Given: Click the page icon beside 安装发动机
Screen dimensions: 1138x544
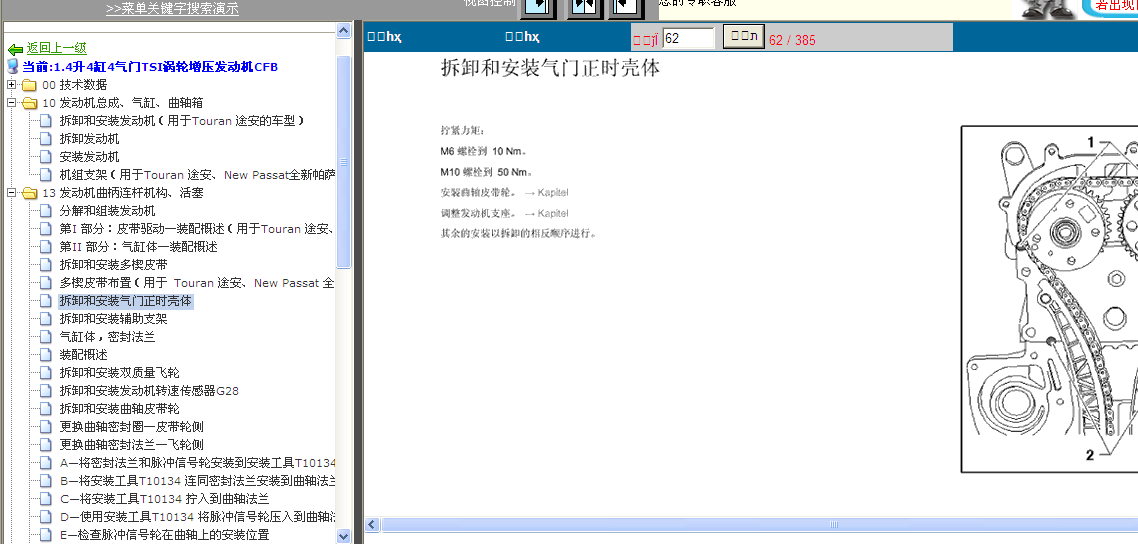Looking at the screenshot, I should [46, 157].
